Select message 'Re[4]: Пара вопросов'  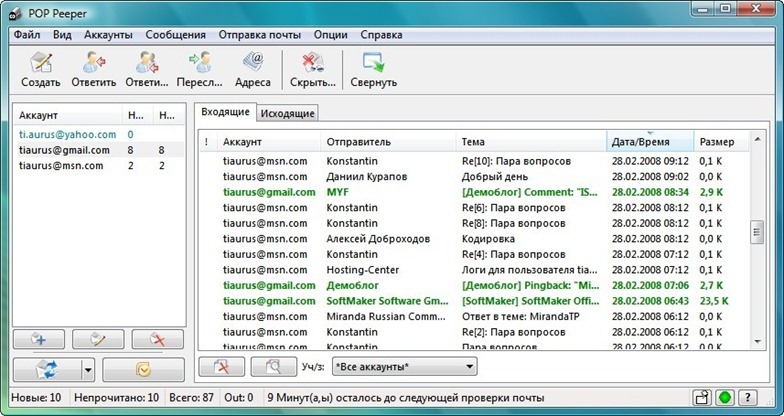point(474,254)
